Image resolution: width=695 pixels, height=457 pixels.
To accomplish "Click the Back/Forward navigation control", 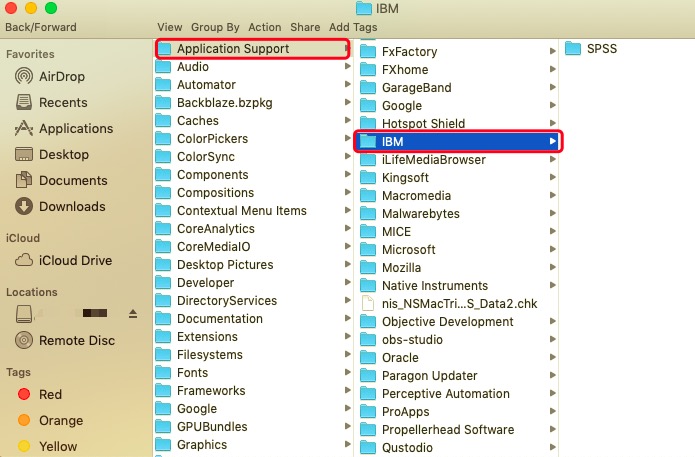I will click(41, 27).
